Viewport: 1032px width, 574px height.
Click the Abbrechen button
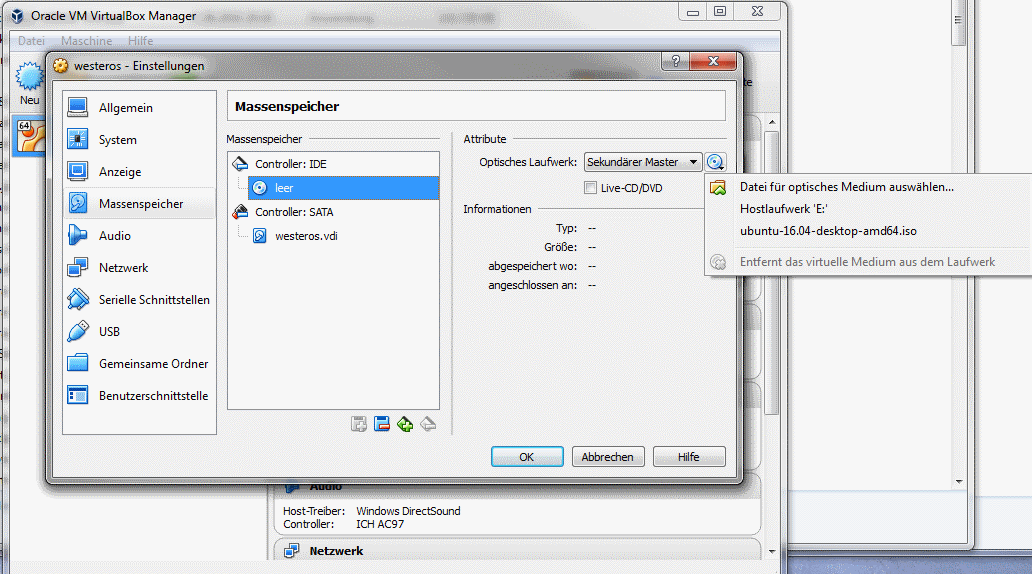coord(607,457)
